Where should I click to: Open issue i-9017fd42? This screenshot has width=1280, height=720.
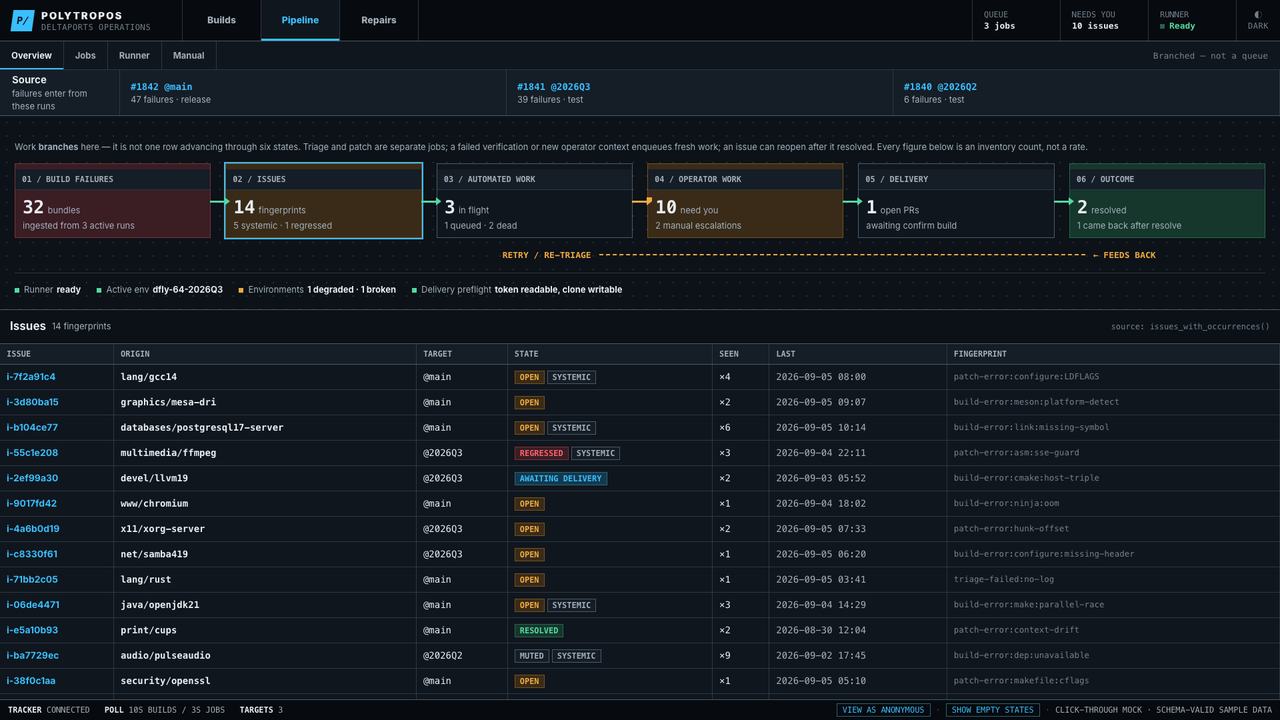click(32, 503)
